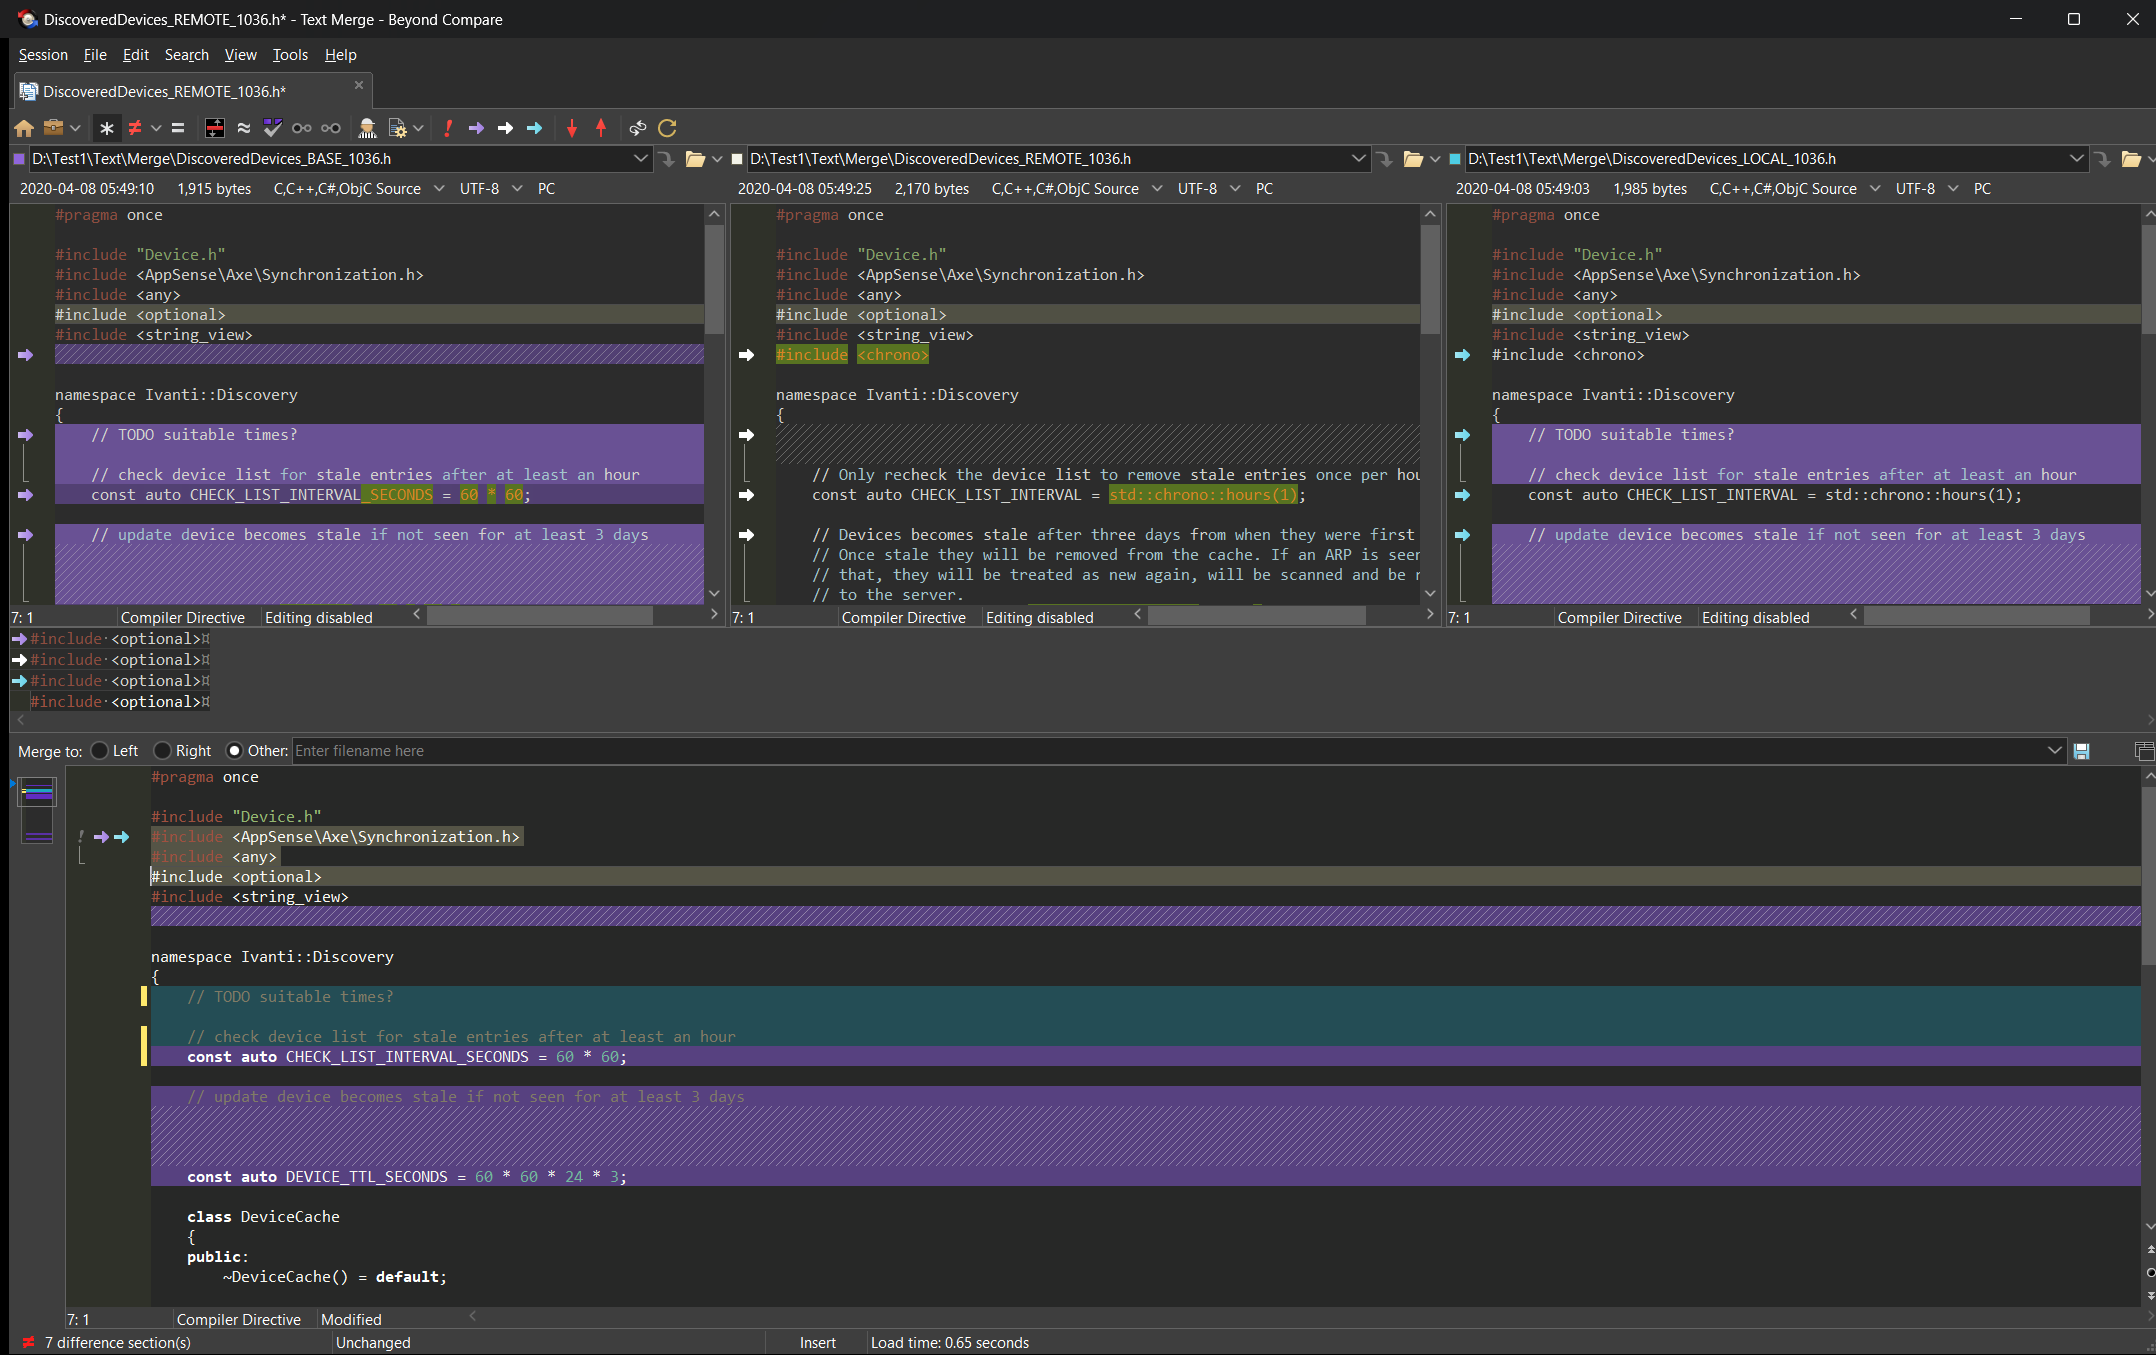Click the purple Take Left arrow icon
This screenshot has height=1355, width=2156.
tap(477, 128)
